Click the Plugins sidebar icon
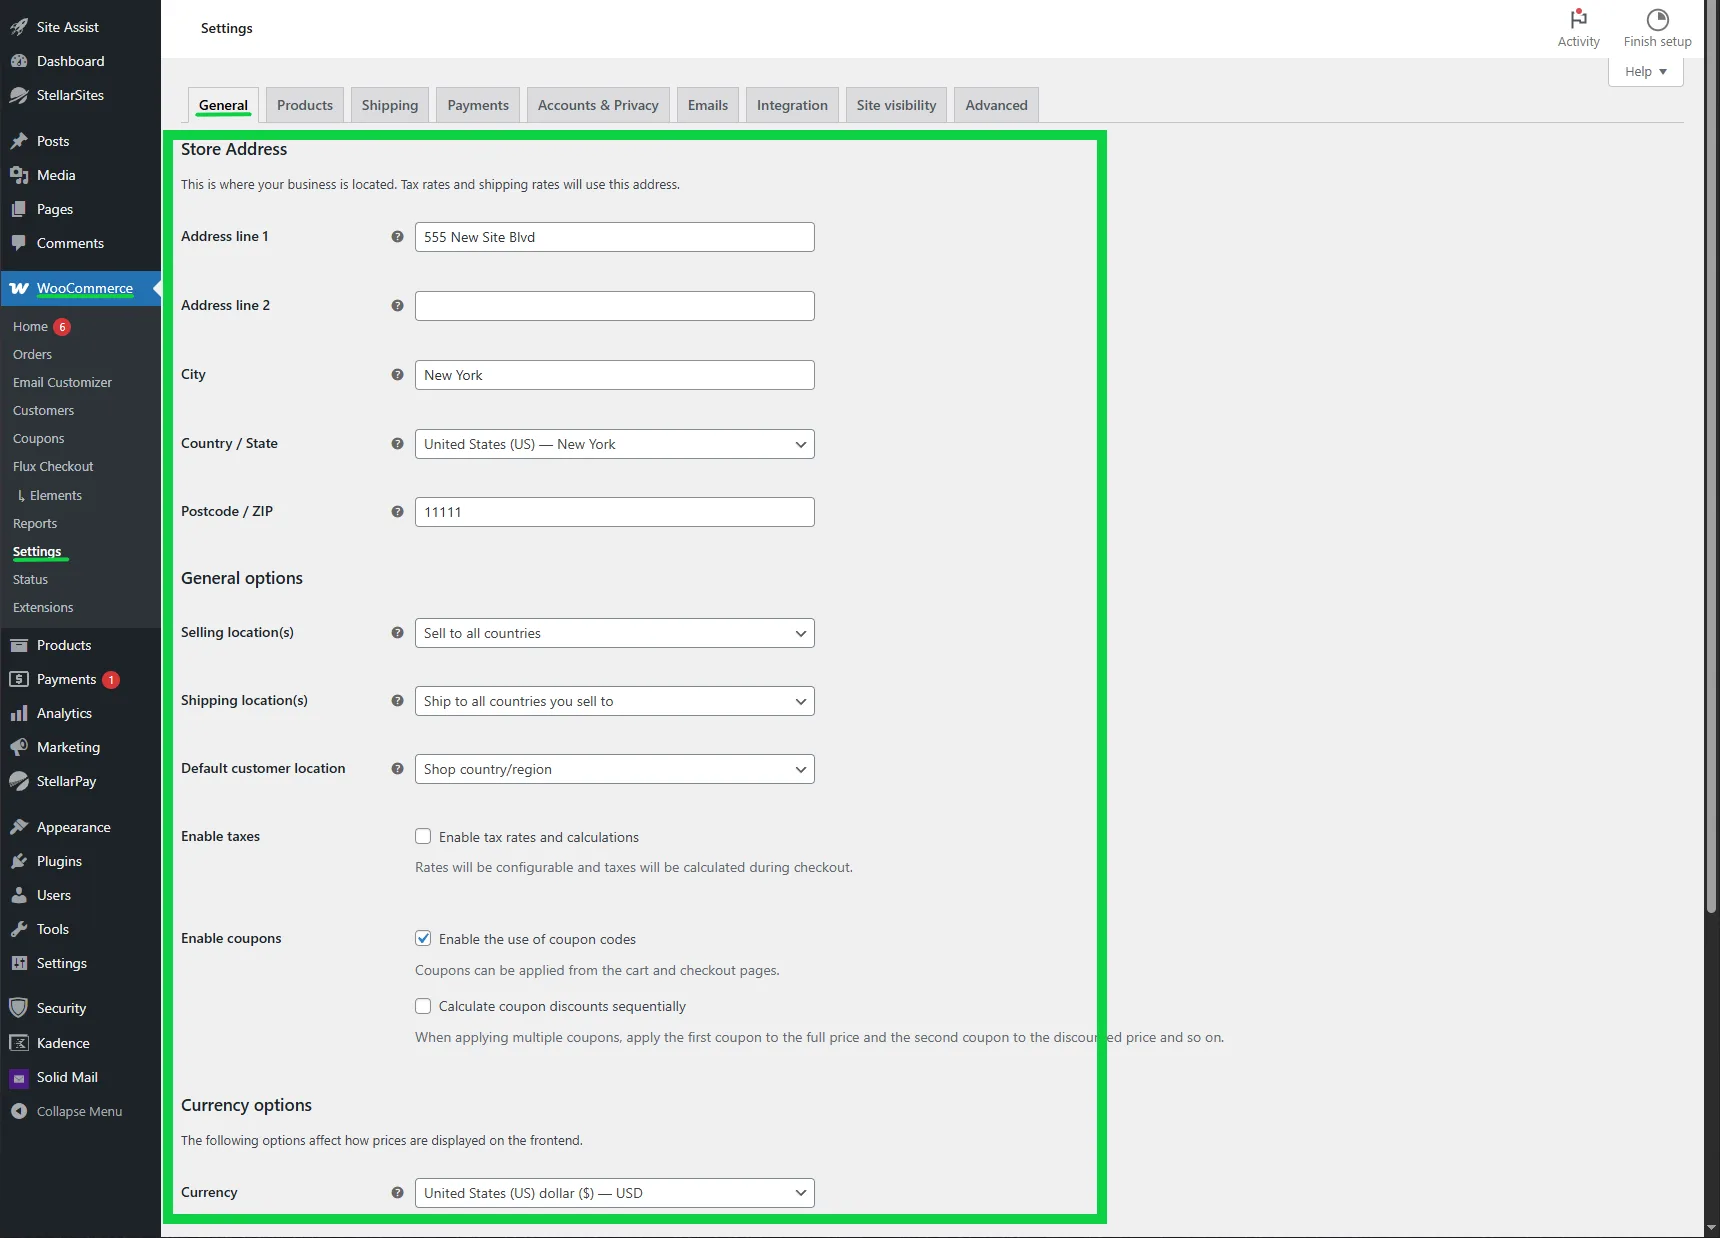1720x1238 pixels. 20,861
